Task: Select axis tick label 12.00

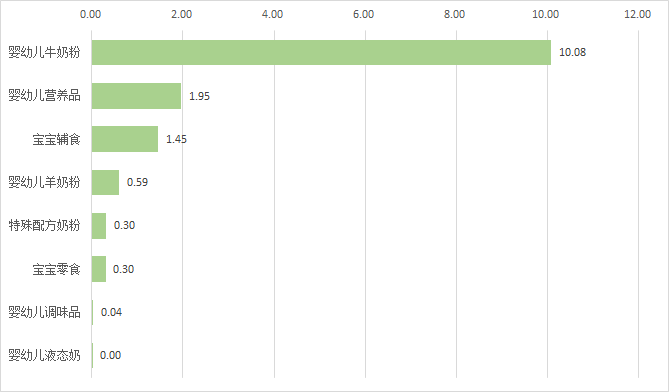Action: coord(638,15)
